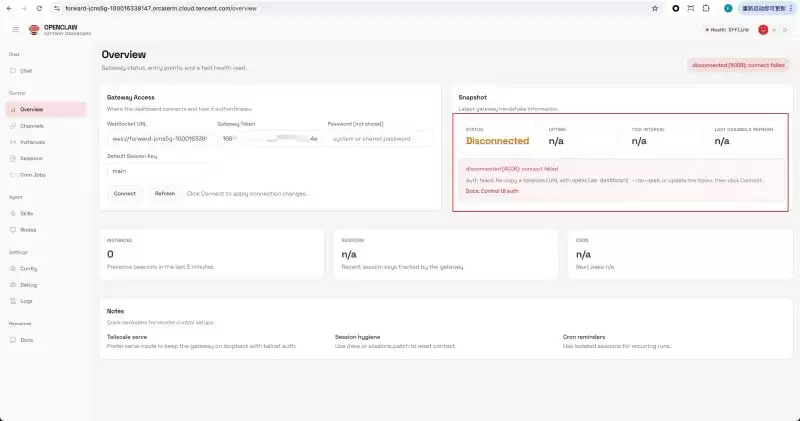Click the screenshot capture extension icon
This screenshot has width=800, height=421.
tap(691, 9)
